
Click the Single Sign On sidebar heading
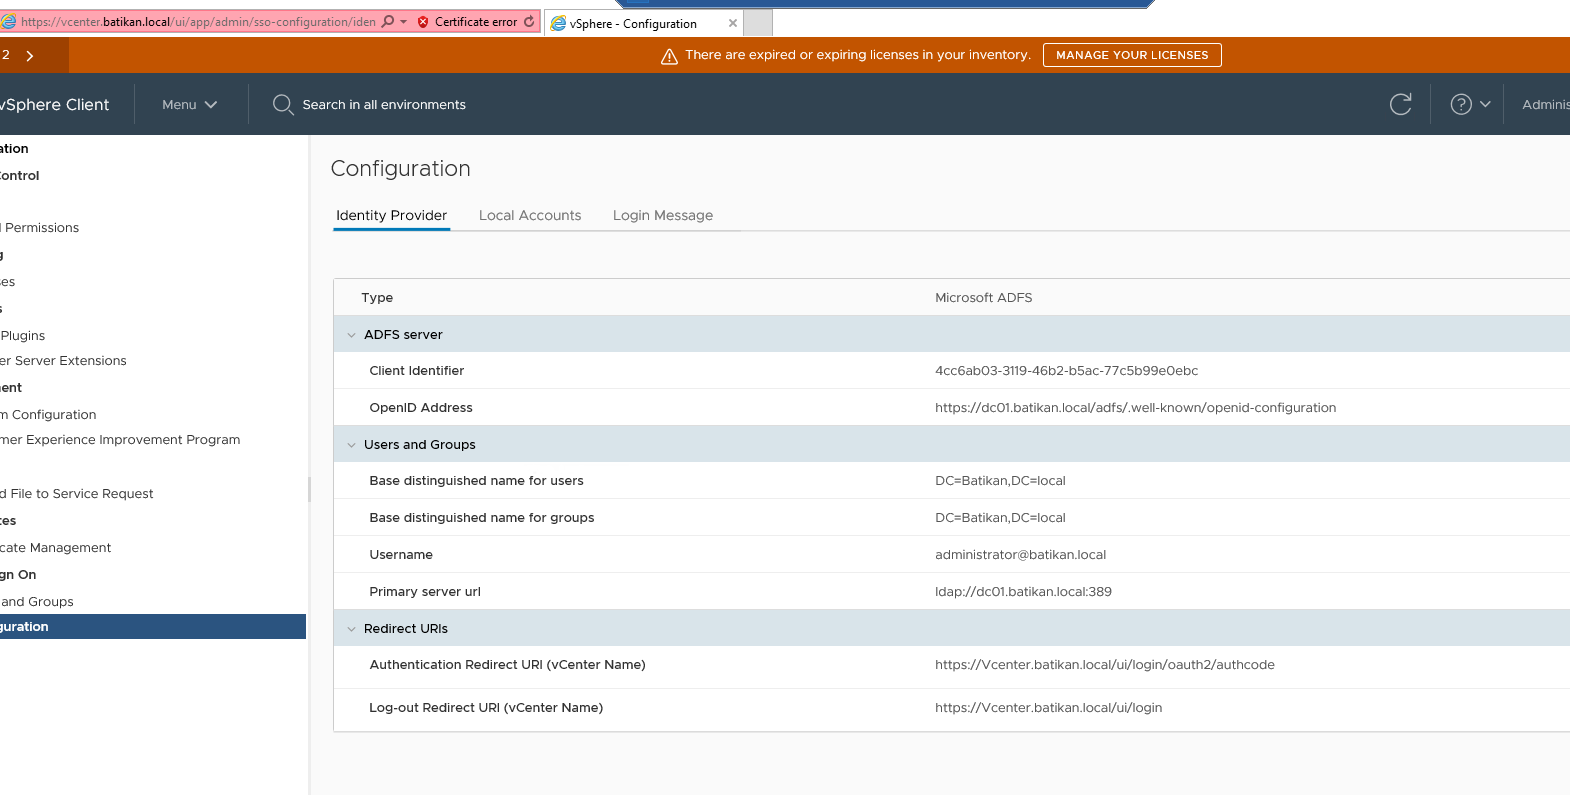click(x=18, y=575)
